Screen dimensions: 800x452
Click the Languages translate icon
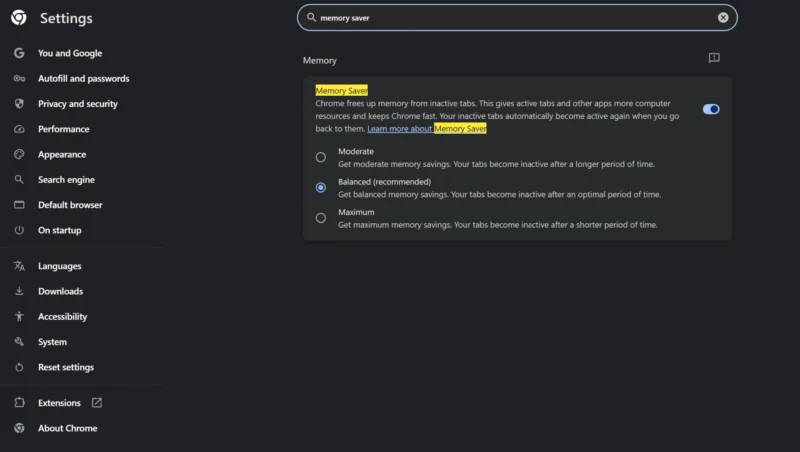(19, 266)
